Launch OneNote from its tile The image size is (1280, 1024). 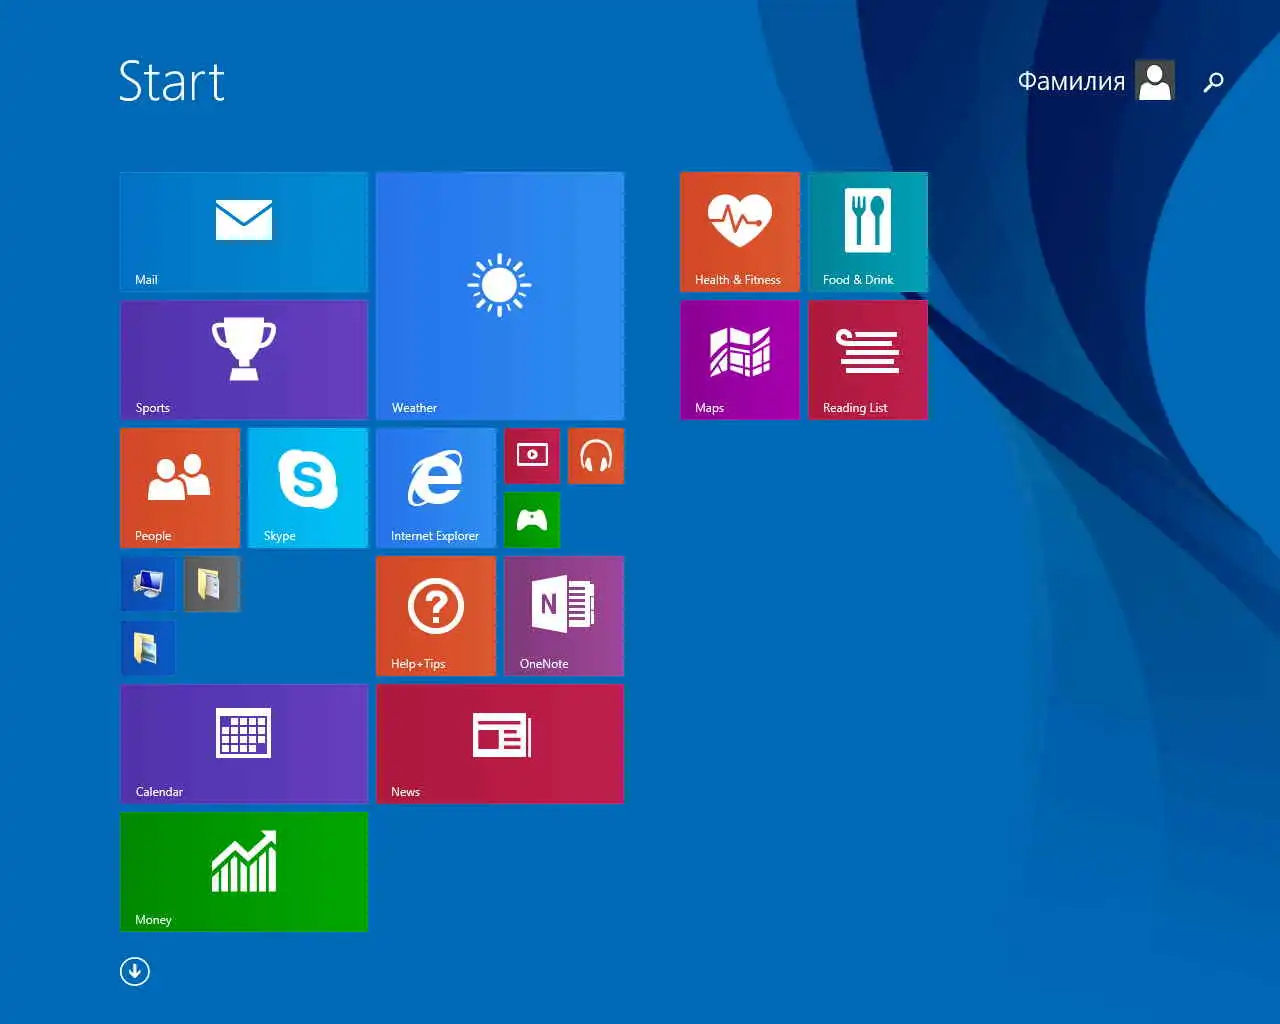564,616
